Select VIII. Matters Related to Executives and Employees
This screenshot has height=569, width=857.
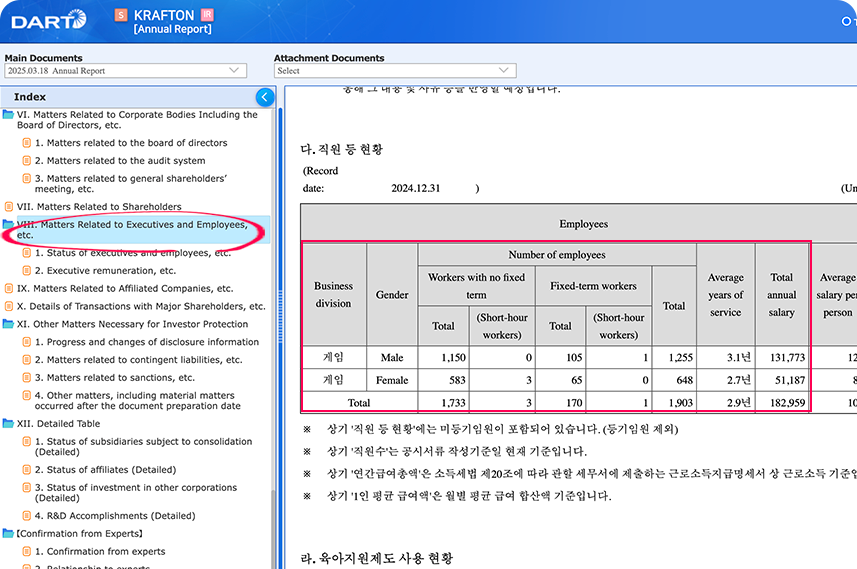[x=132, y=230]
